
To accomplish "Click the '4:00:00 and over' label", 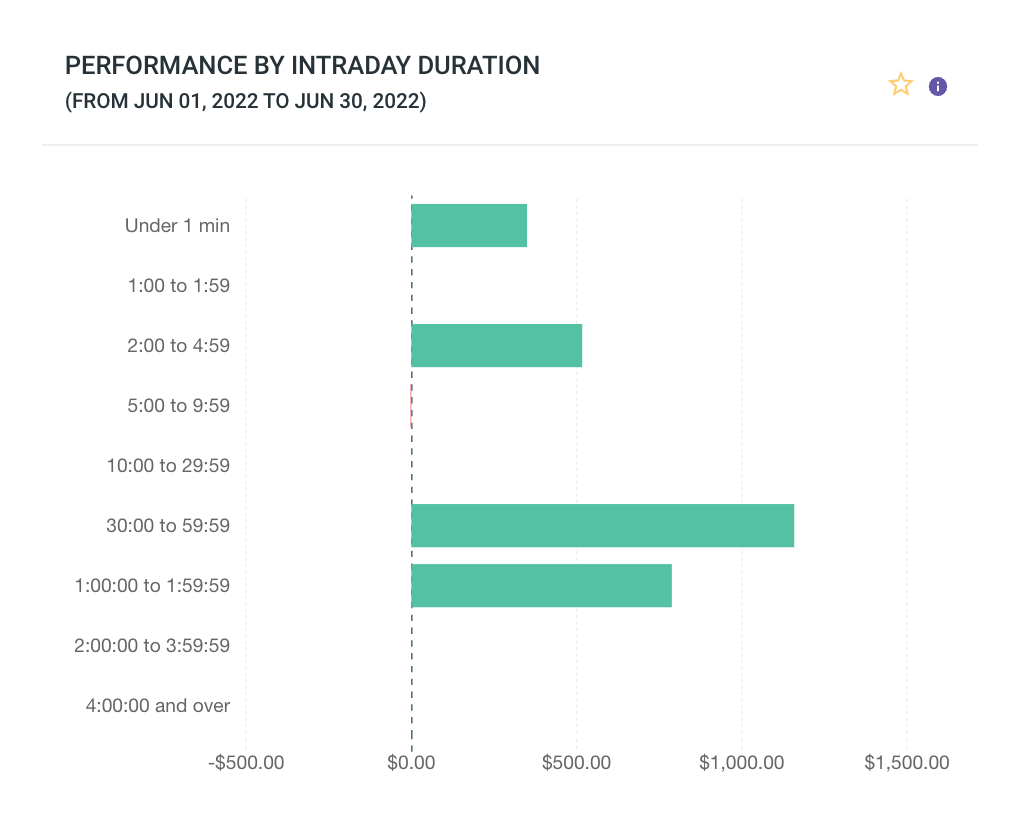I will pyautogui.click(x=158, y=706).
